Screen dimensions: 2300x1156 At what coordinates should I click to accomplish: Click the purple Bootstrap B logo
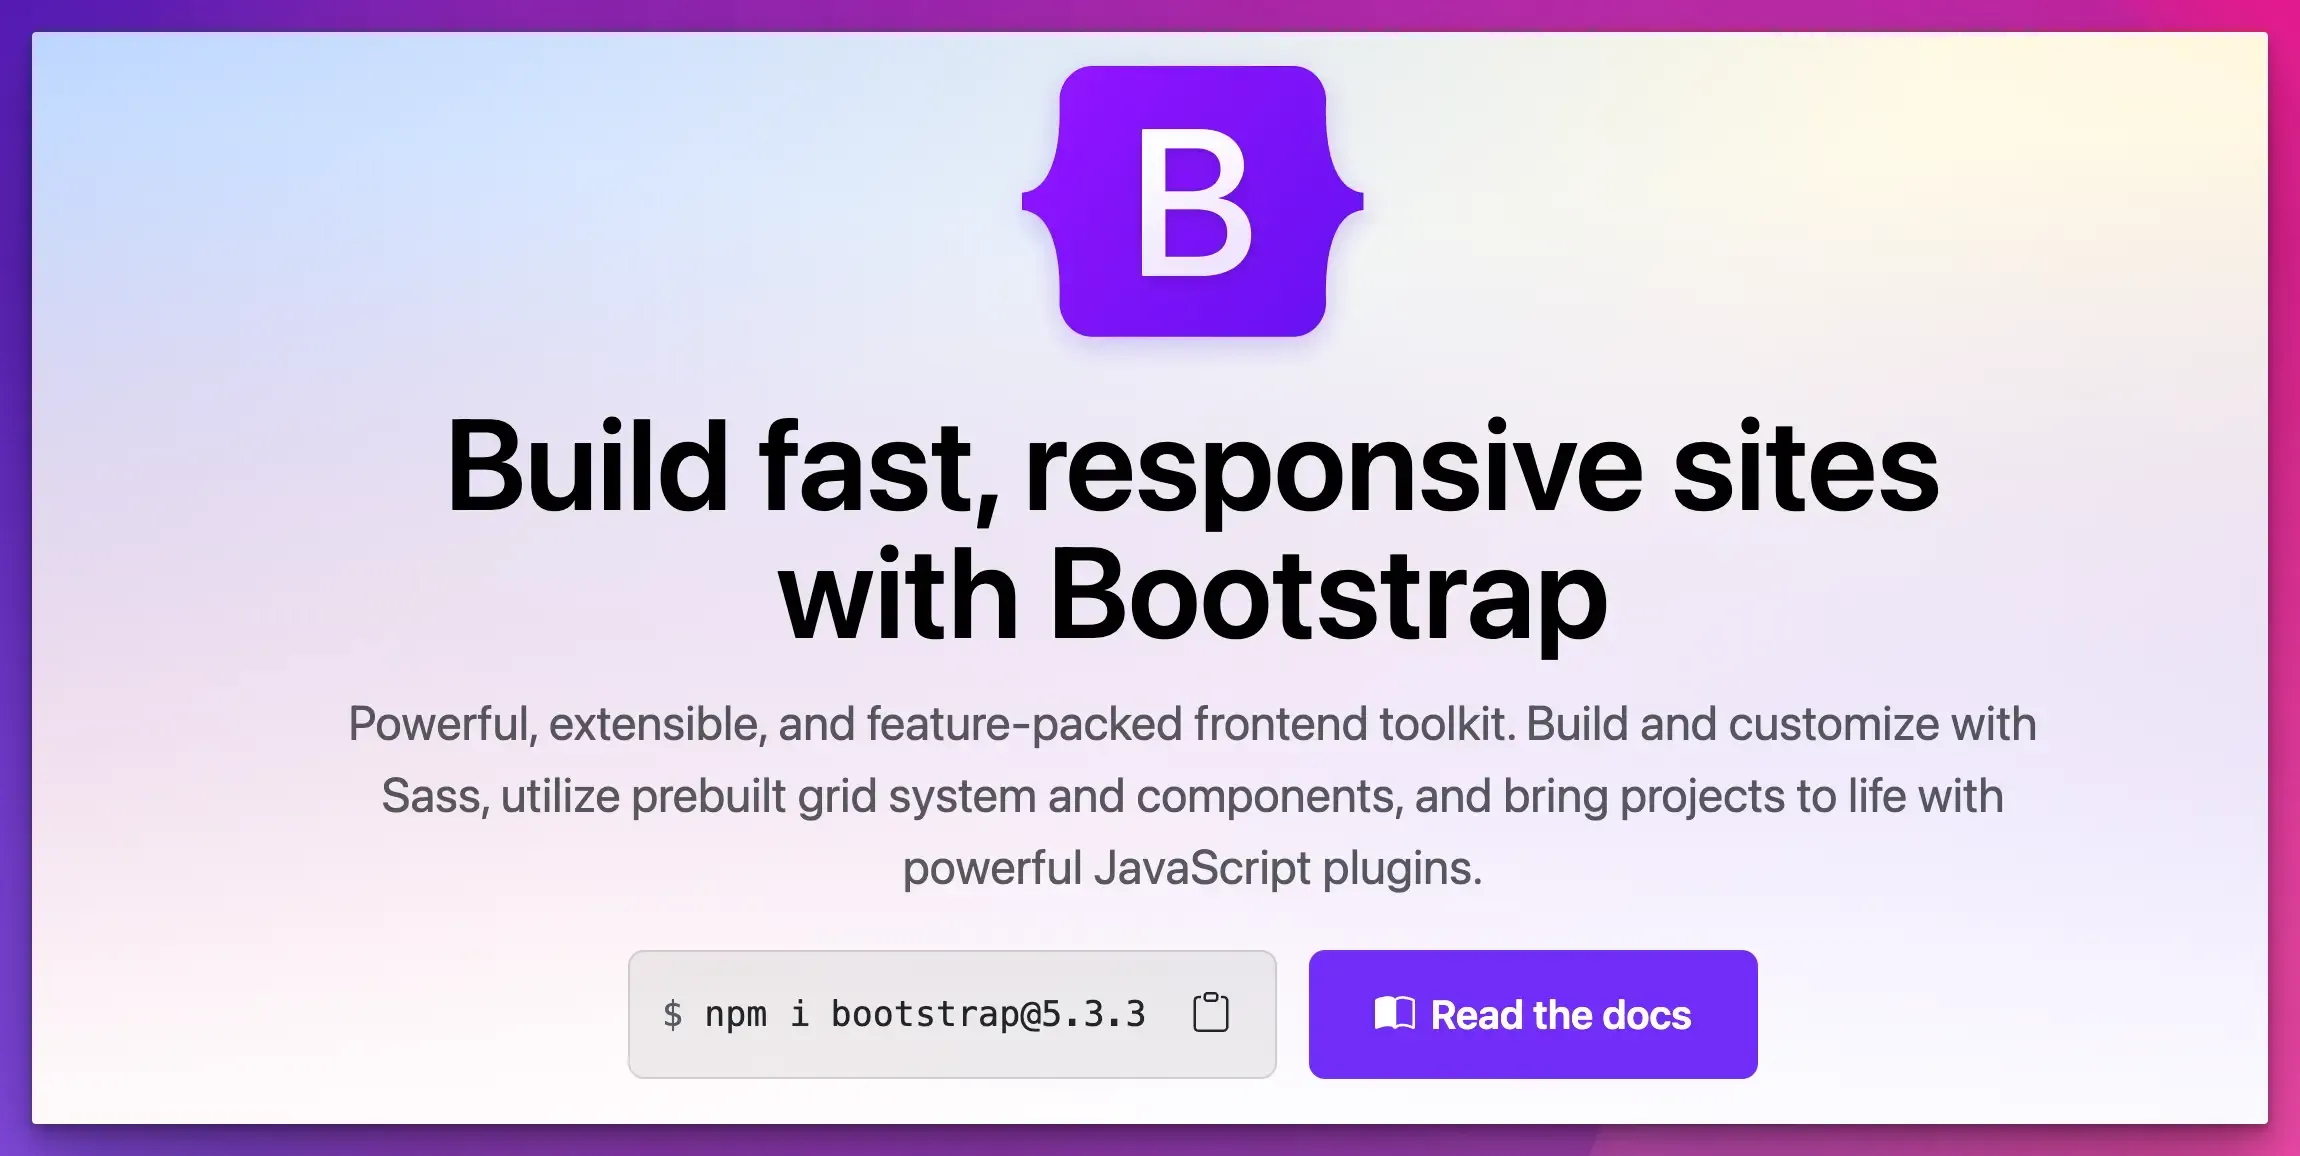[1192, 201]
